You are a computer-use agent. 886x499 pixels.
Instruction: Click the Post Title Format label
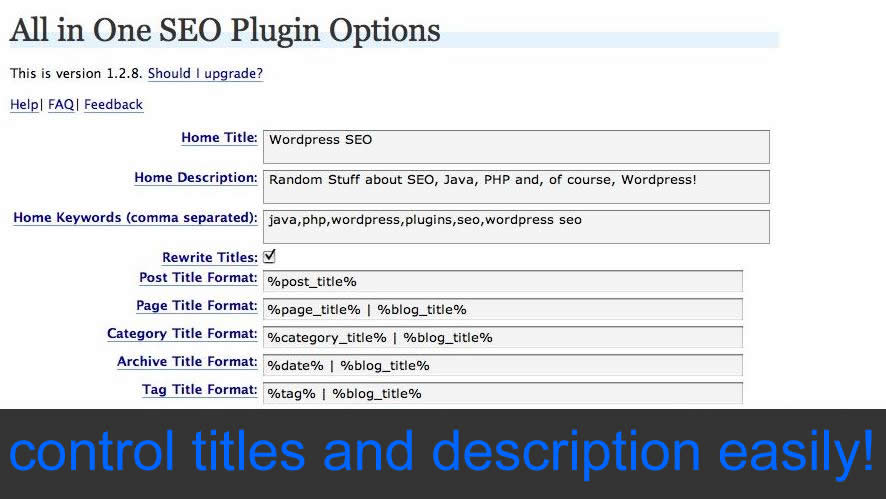tap(198, 278)
